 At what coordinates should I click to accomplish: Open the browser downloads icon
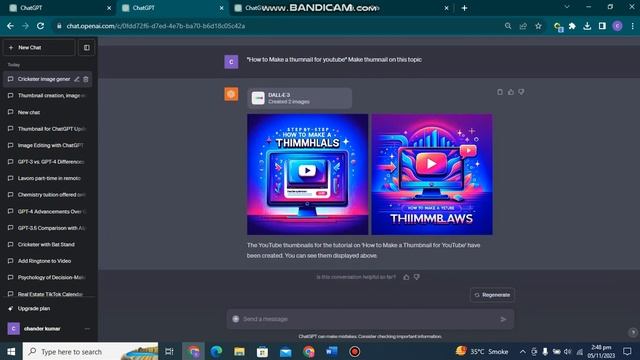point(587,26)
